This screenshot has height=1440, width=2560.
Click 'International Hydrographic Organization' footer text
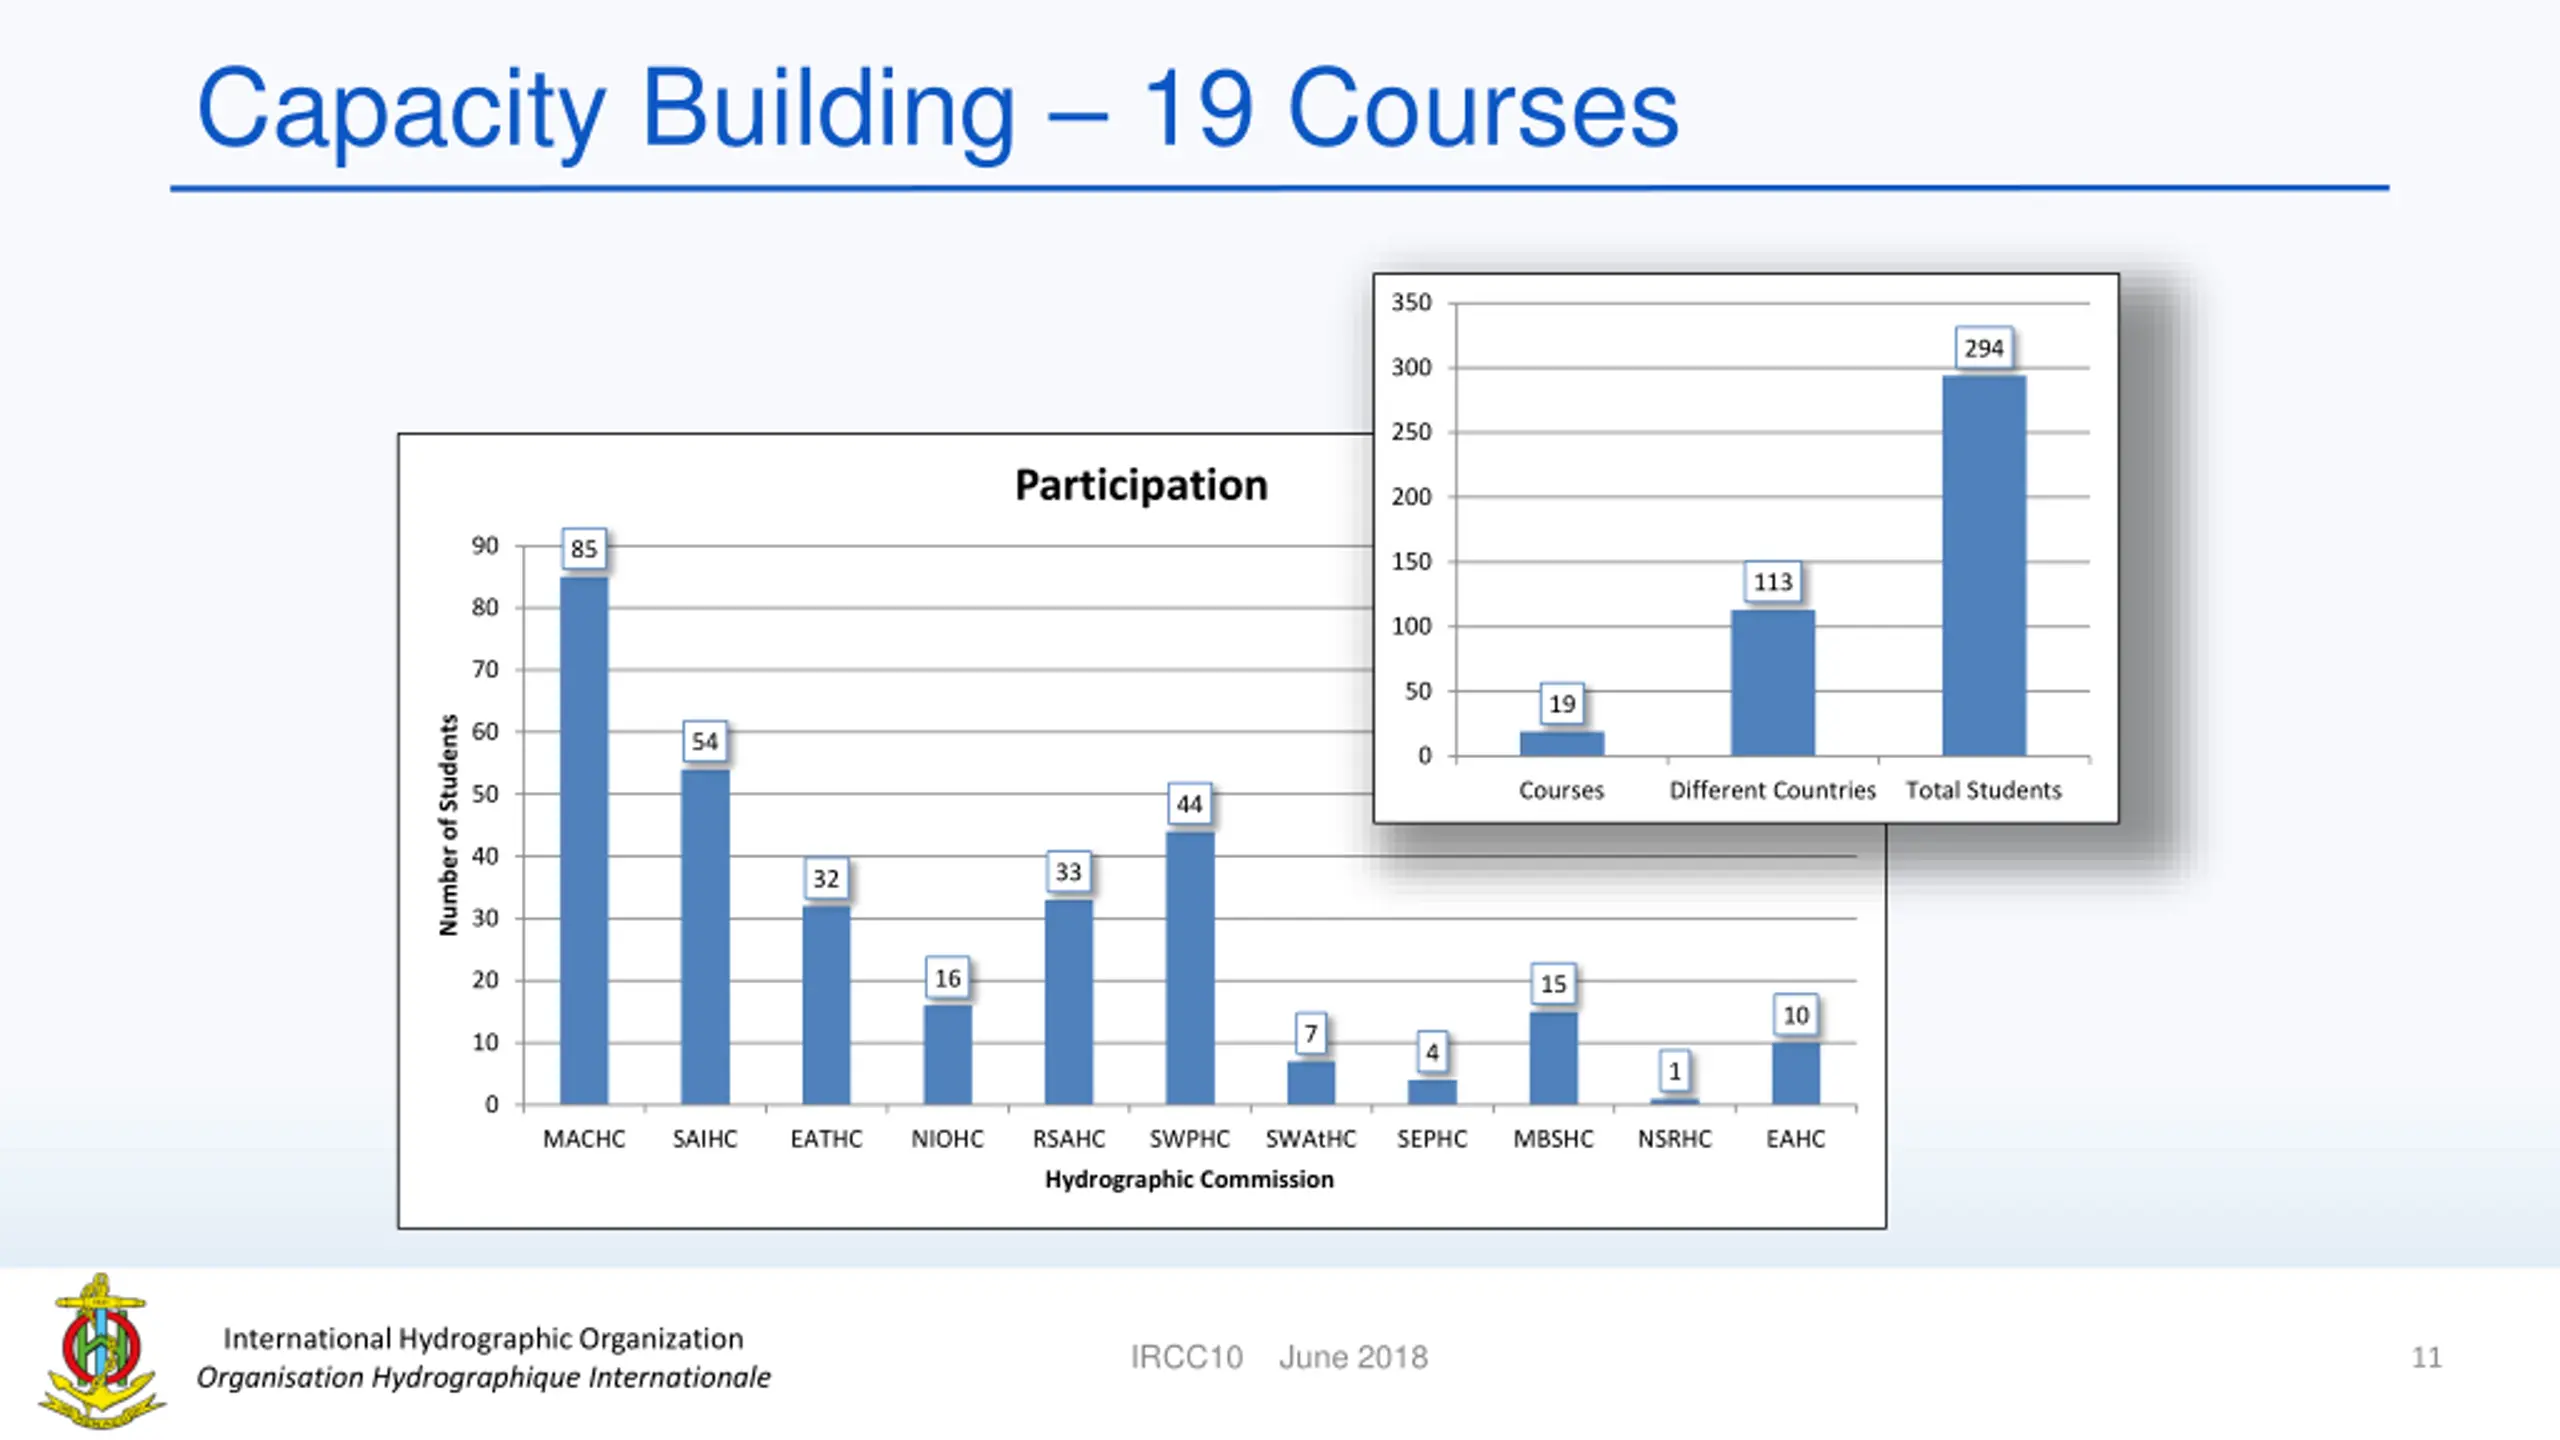[x=484, y=1339]
